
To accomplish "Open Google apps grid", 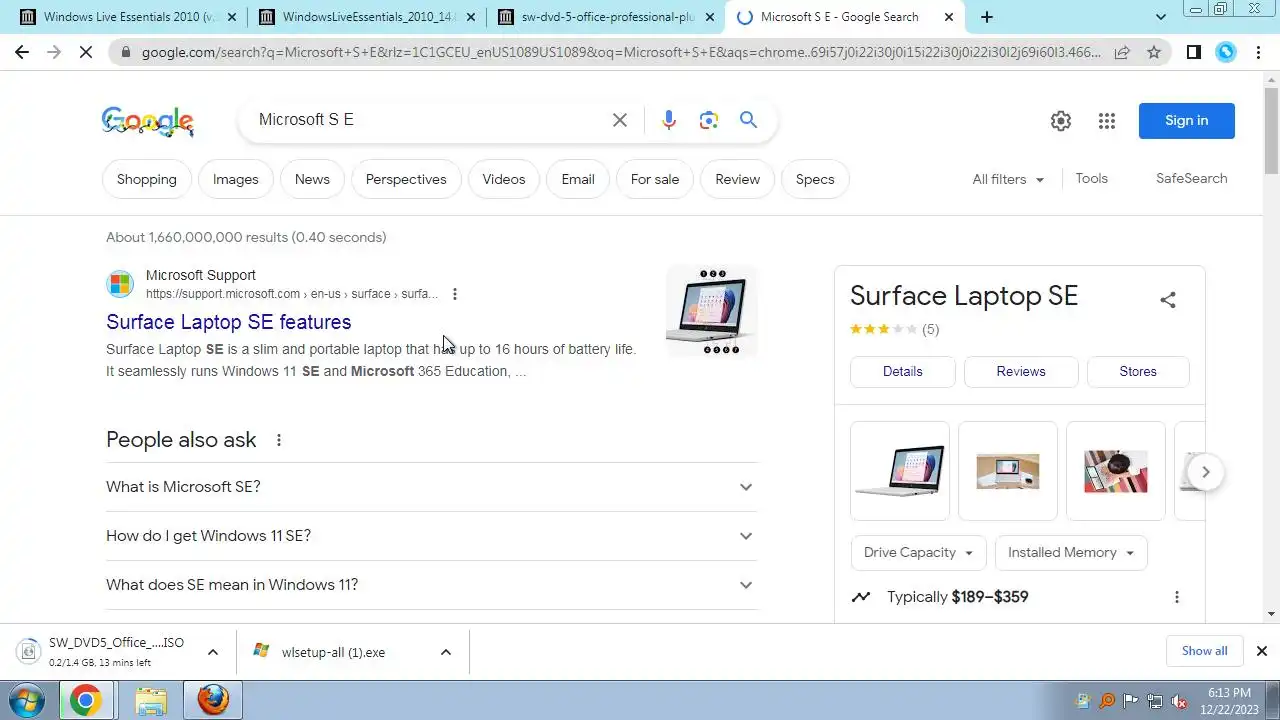I will 1107,121.
